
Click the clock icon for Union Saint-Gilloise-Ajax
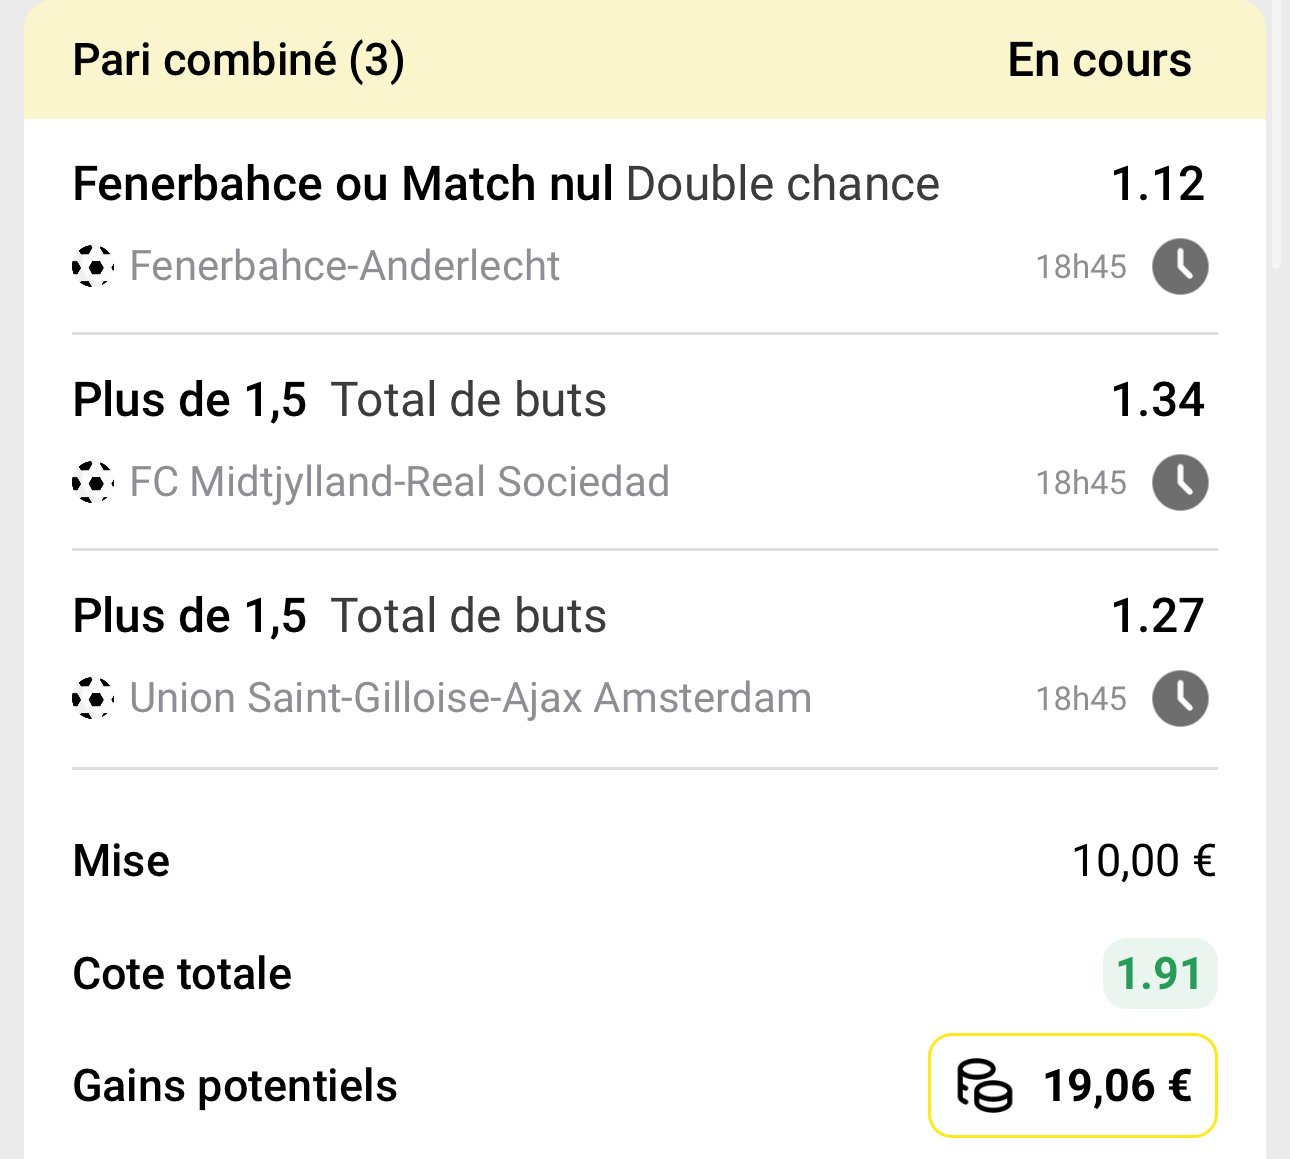[1180, 698]
